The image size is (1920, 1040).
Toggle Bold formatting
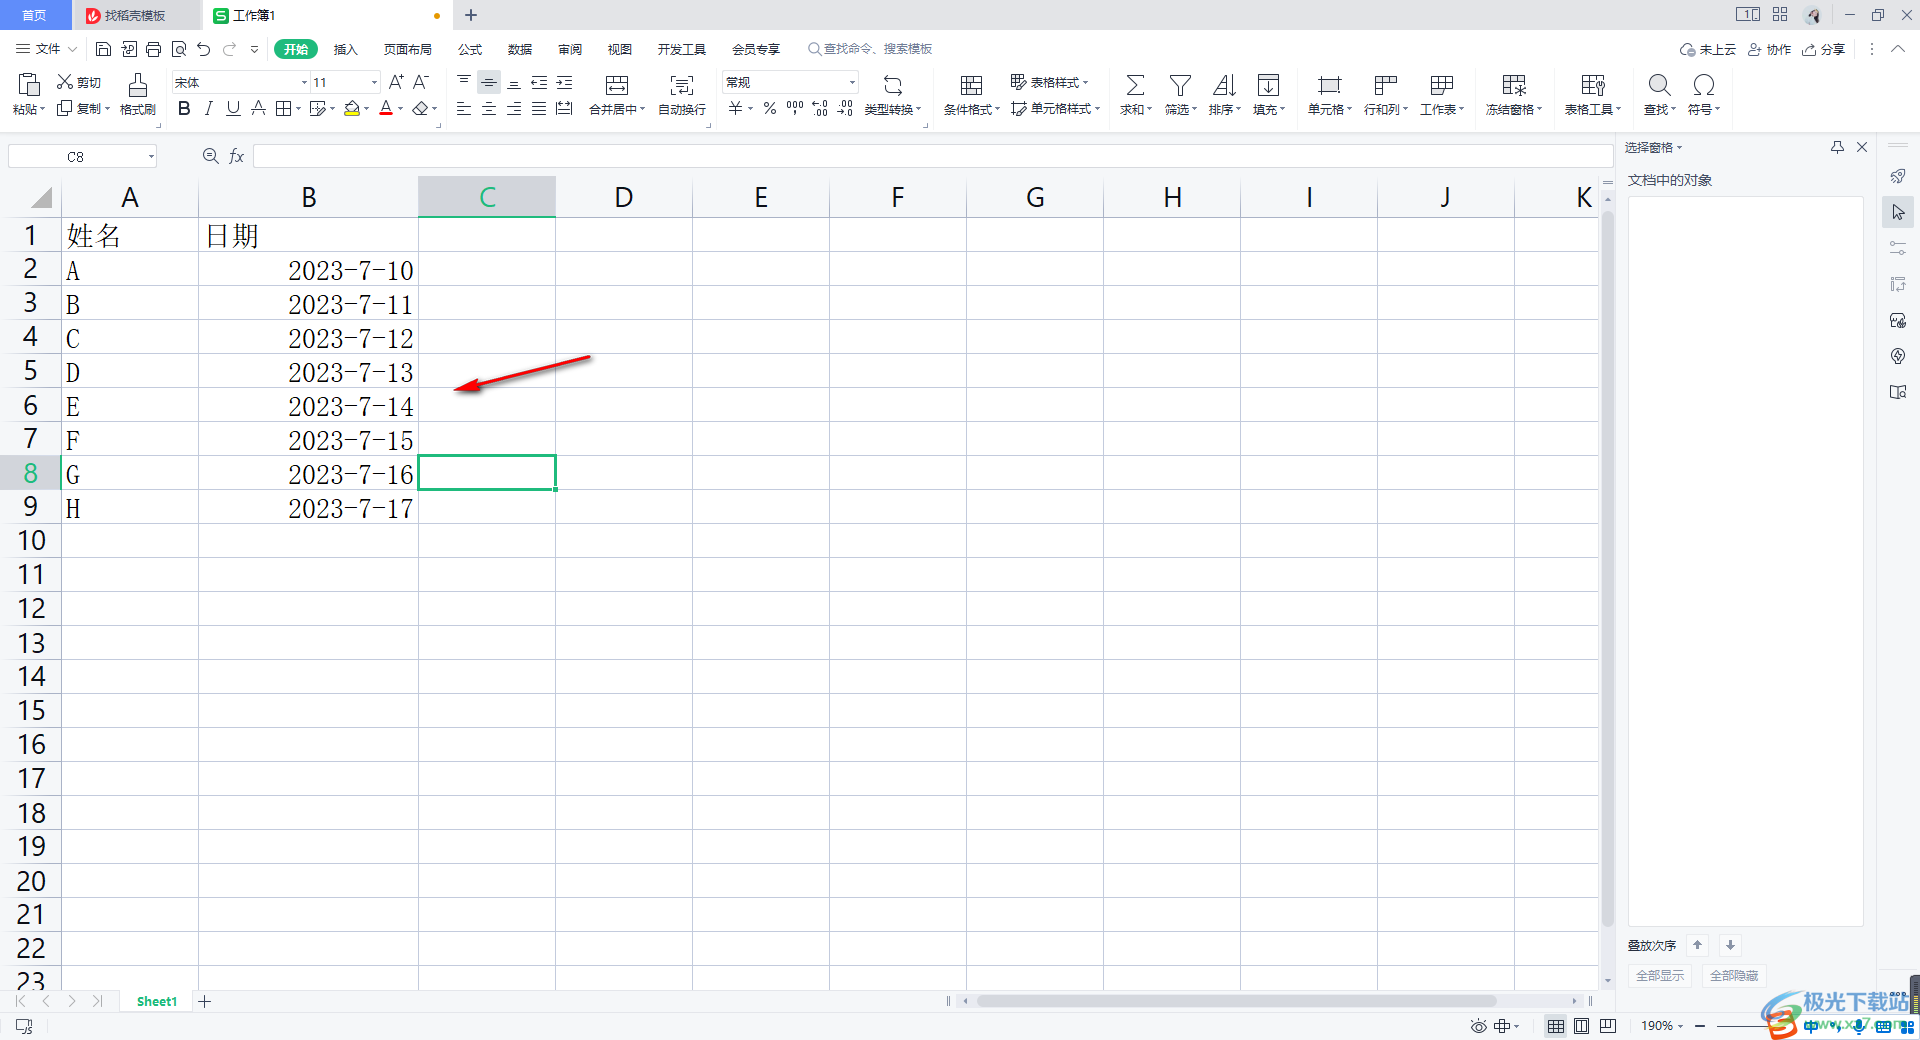point(184,108)
